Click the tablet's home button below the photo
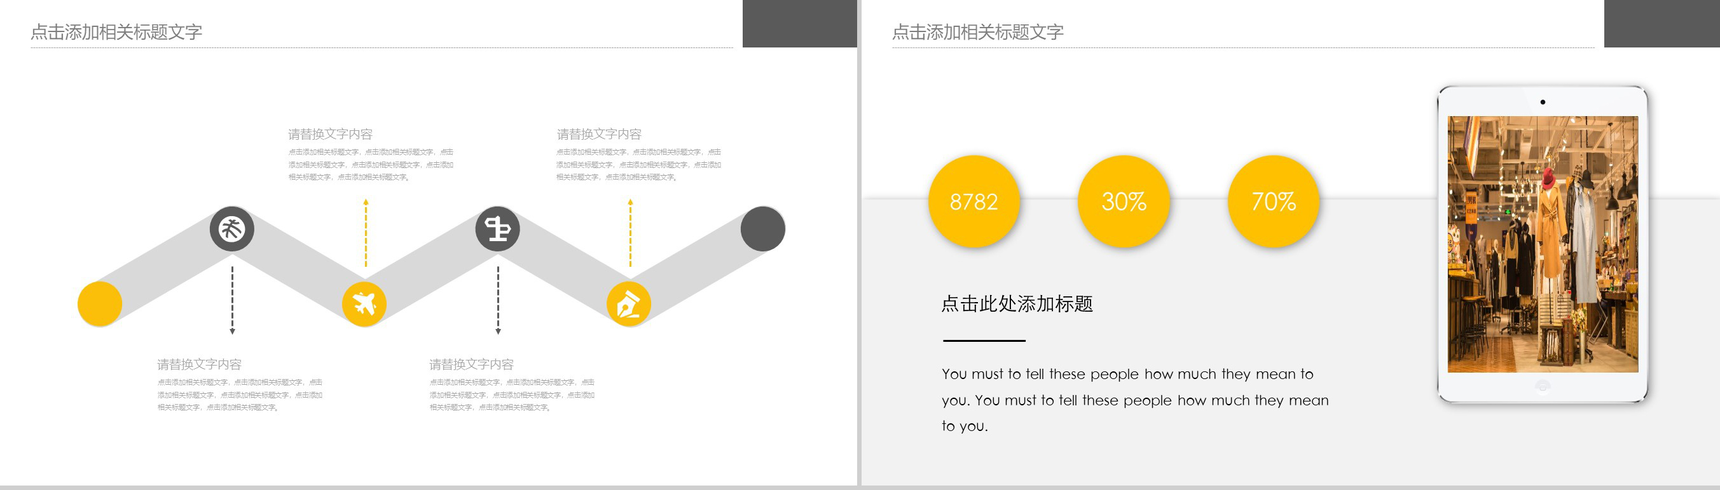1720x490 pixels. [1543, 386]
